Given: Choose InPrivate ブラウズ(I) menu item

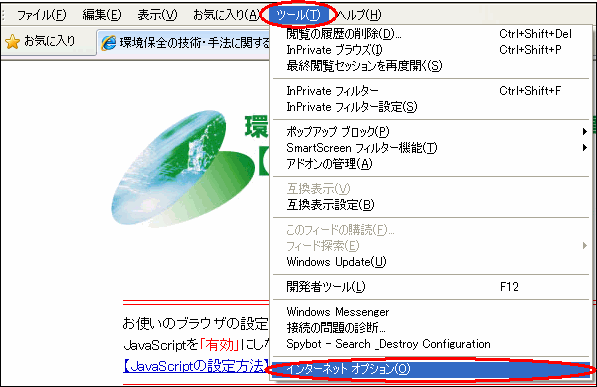Looking at the screenshot, I should pyautogui.click(x=431, y=50).
